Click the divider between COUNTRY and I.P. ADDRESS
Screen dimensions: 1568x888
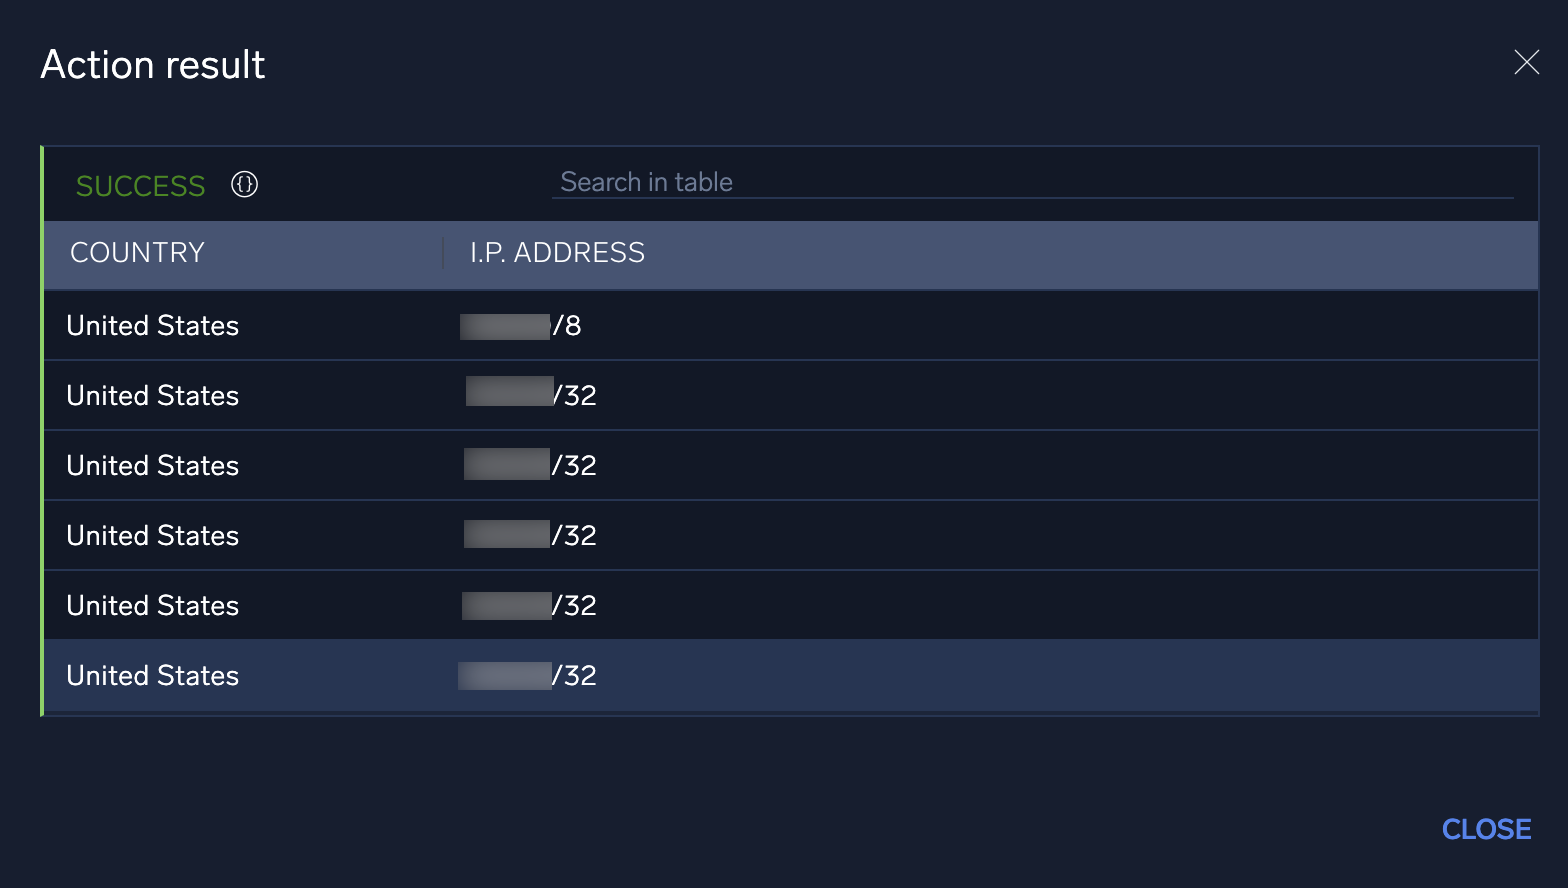443,253
